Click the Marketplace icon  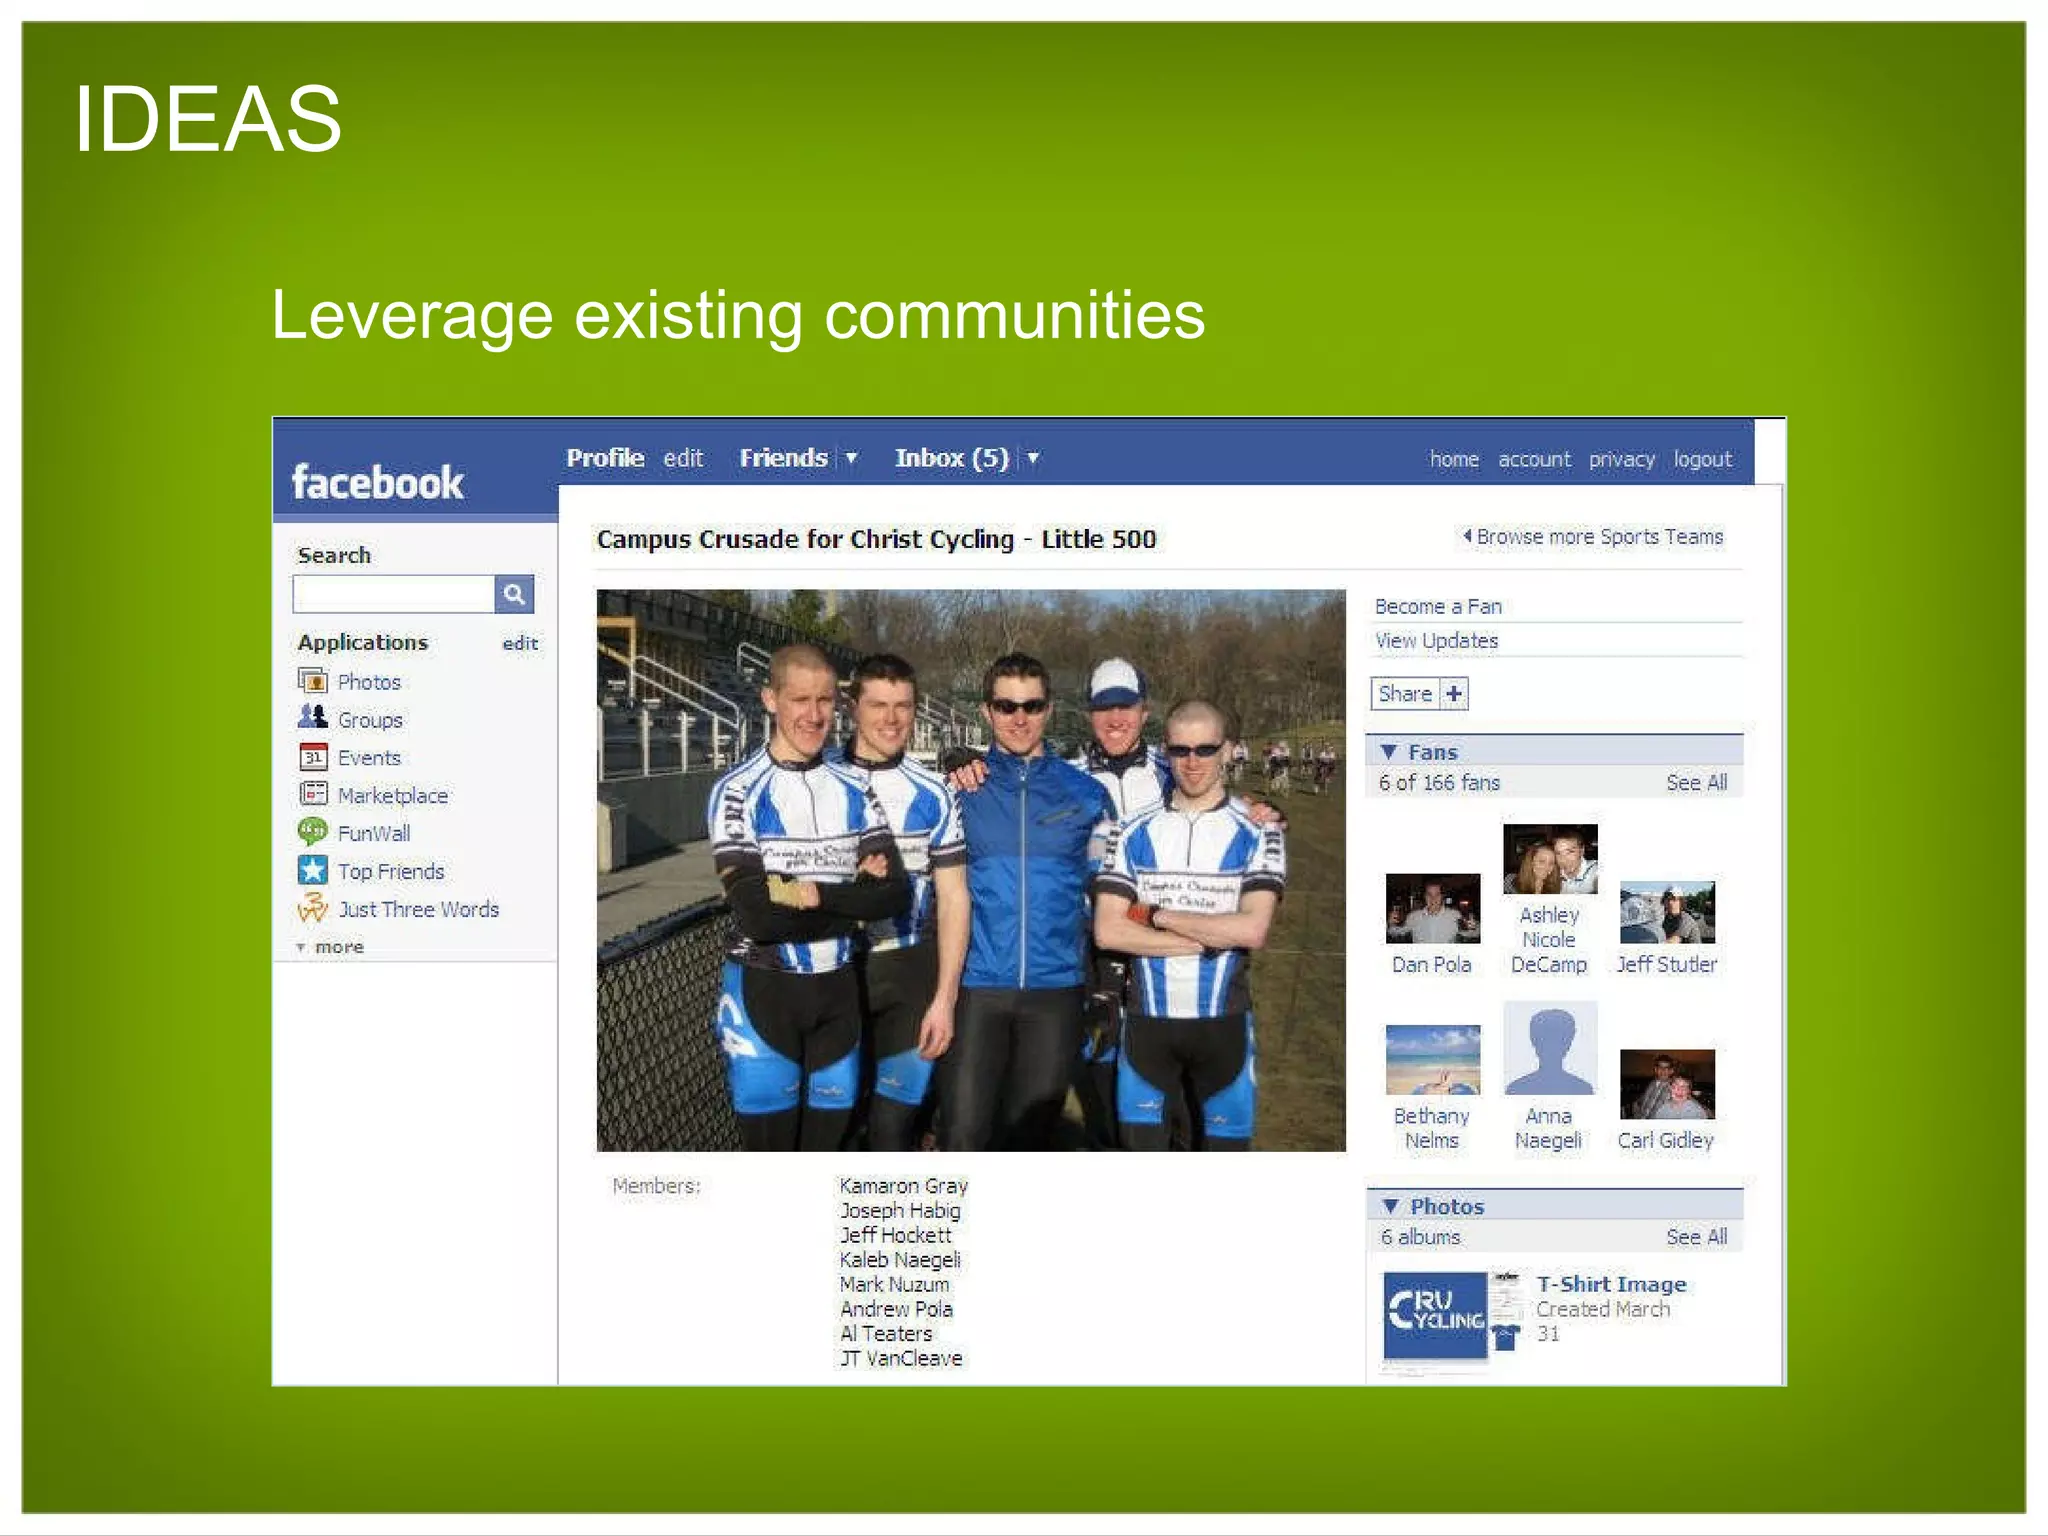(x=313, y=794)
